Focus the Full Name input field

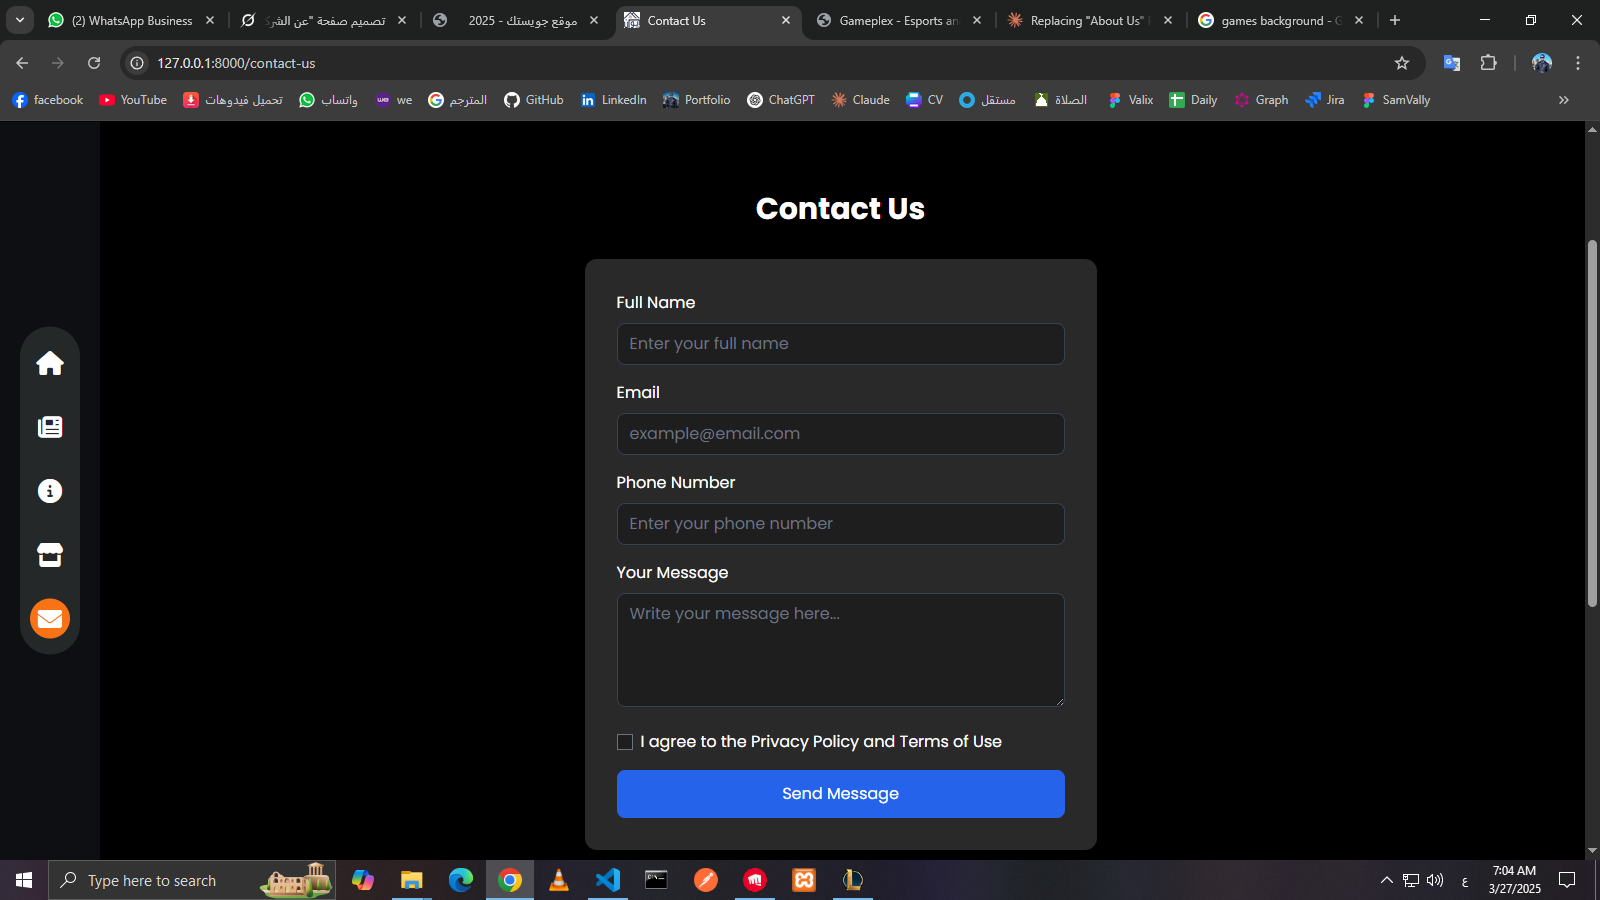(x=840, y=344)
